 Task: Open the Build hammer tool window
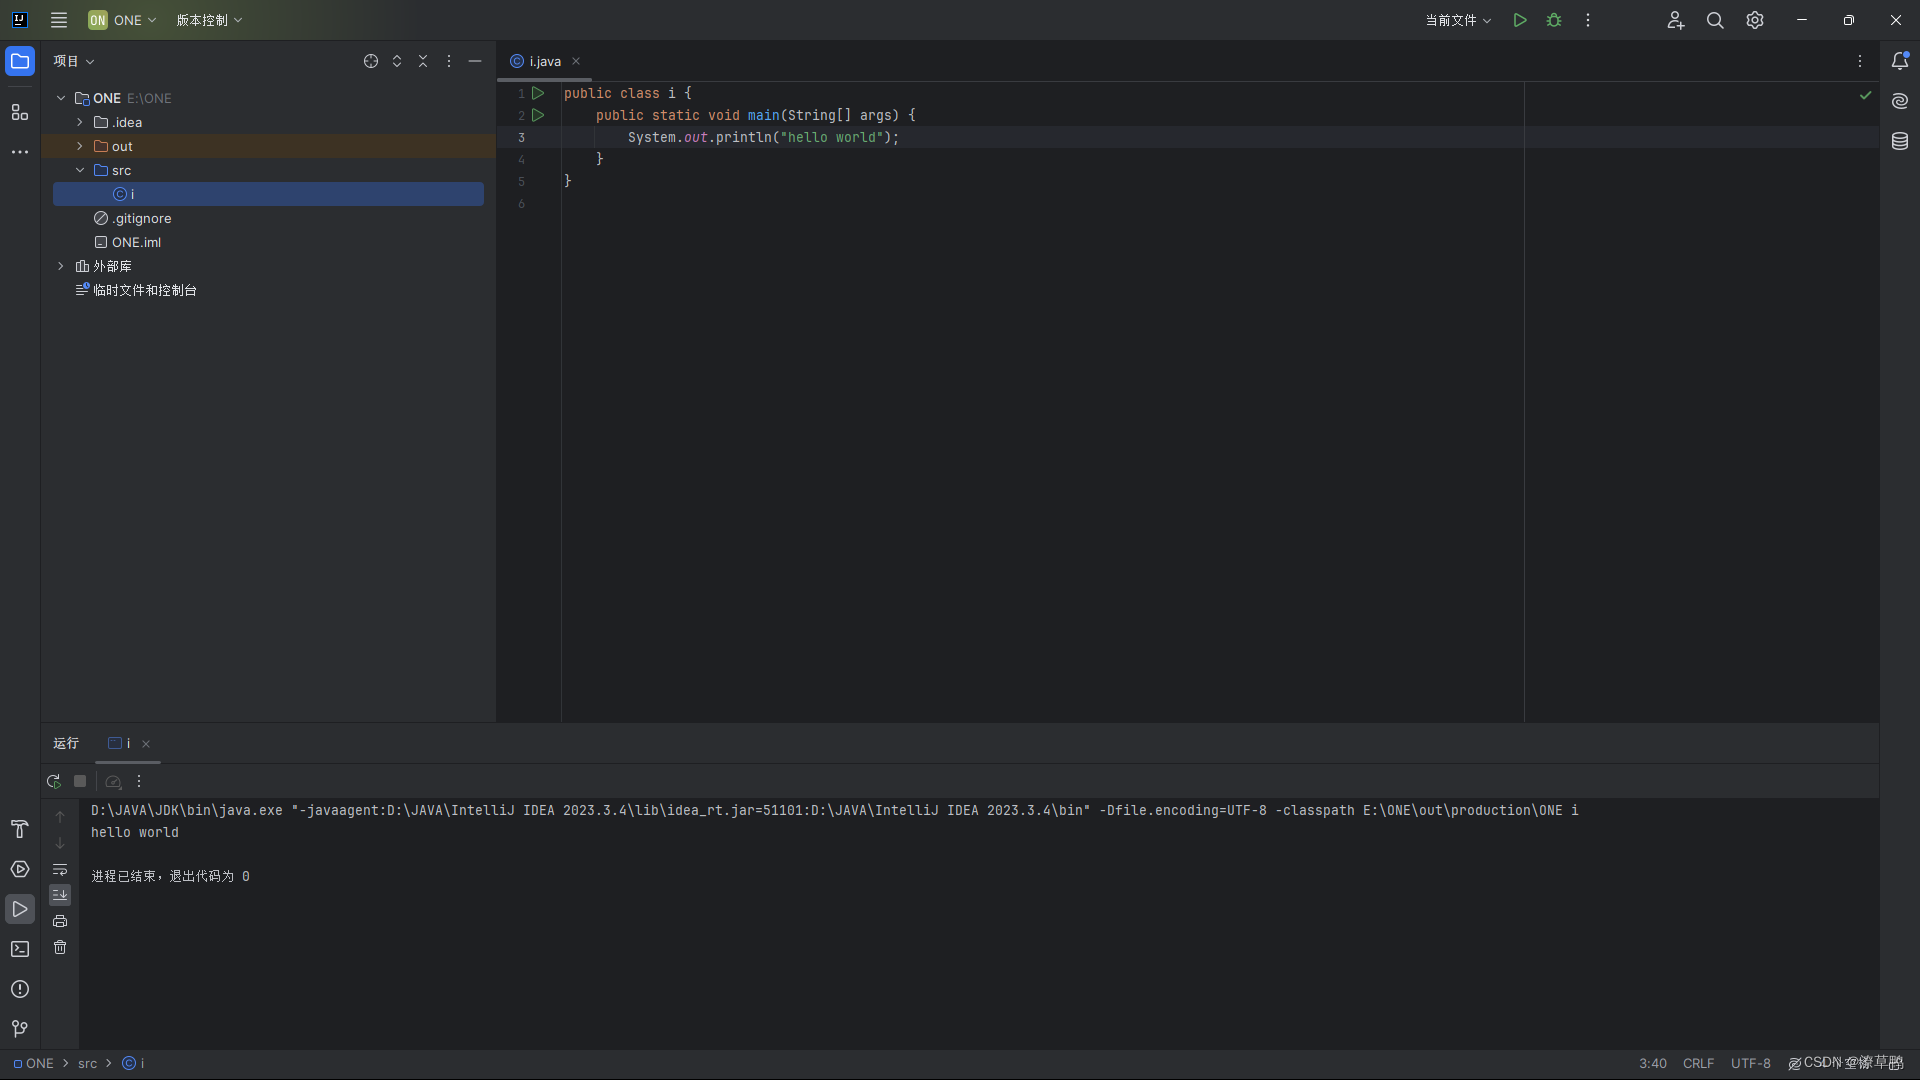coord(20,829)
